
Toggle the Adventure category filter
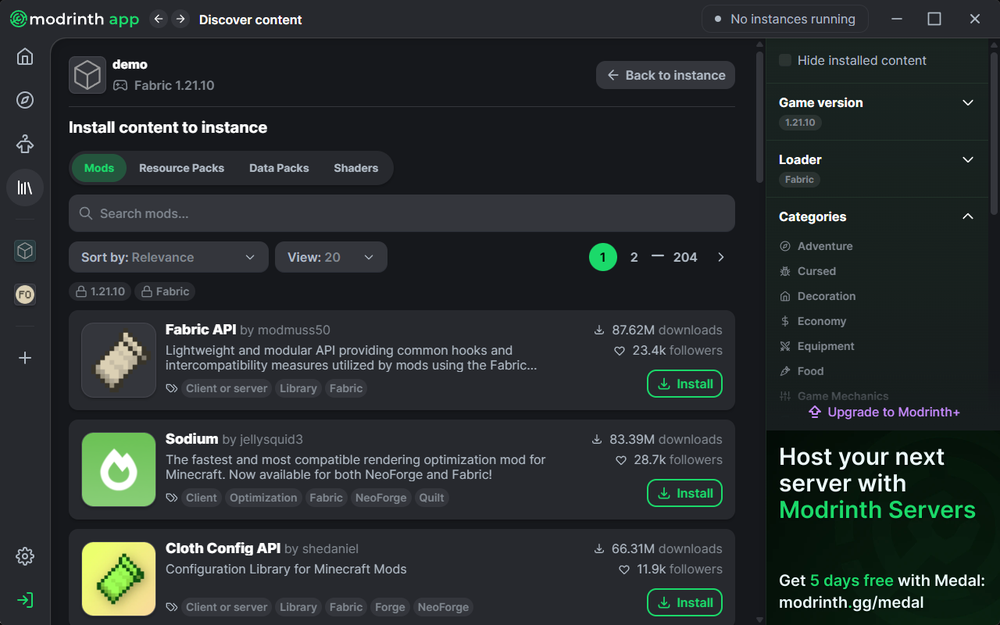(x=825, y=246)
